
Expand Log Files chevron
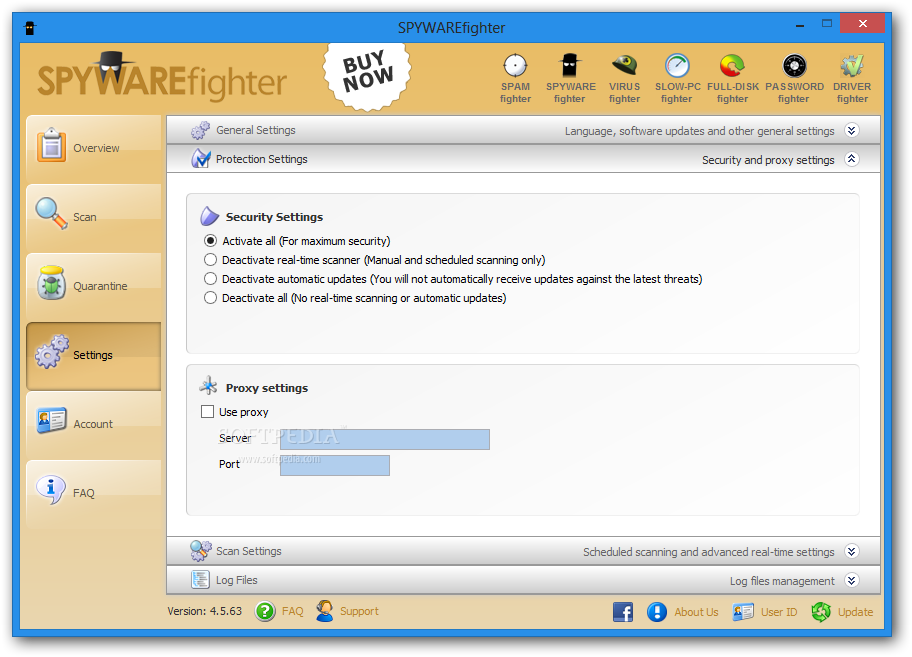coord(852,580)
